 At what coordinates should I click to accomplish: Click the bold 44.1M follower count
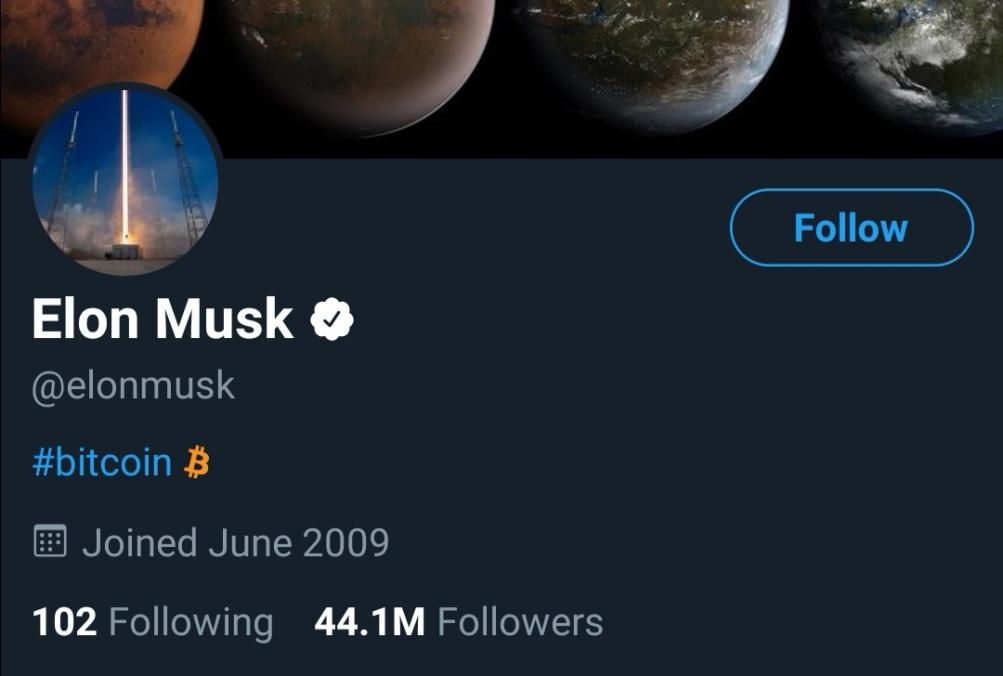coord(369,622)
